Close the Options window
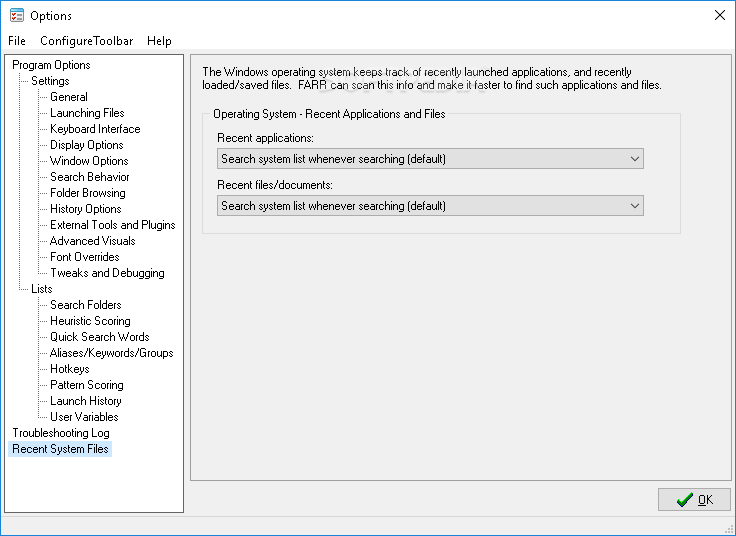The width and height of the screenshot is (736, 536). click(720, 15)
